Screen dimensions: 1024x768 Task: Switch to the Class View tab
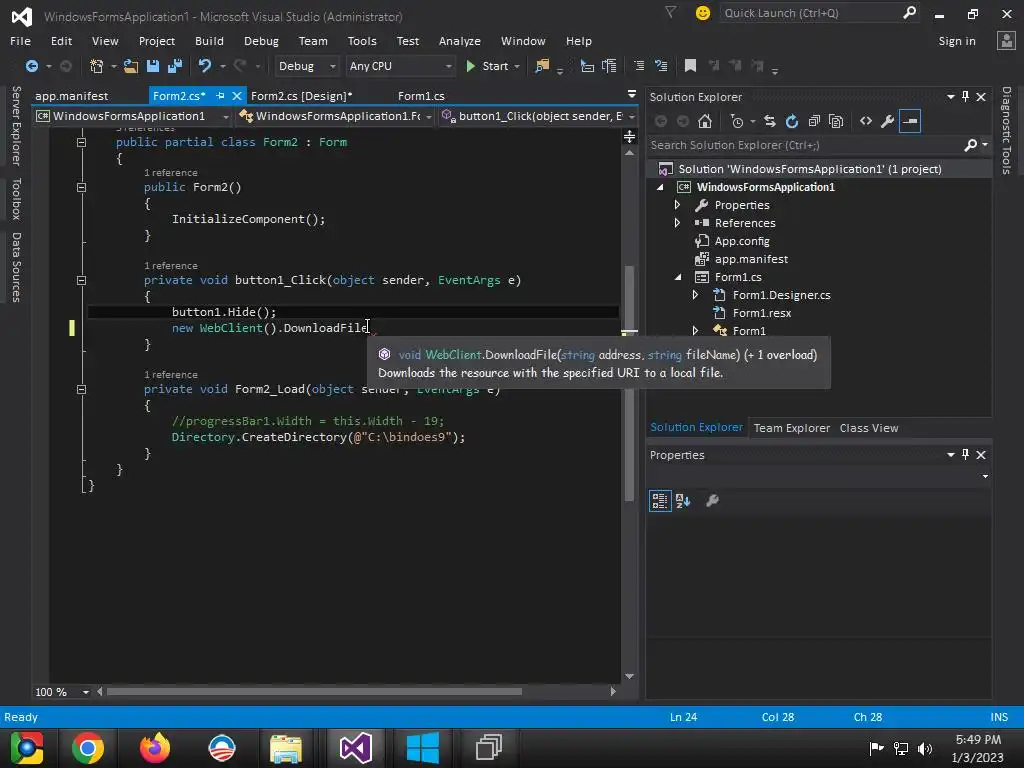[x=869, y=428]
